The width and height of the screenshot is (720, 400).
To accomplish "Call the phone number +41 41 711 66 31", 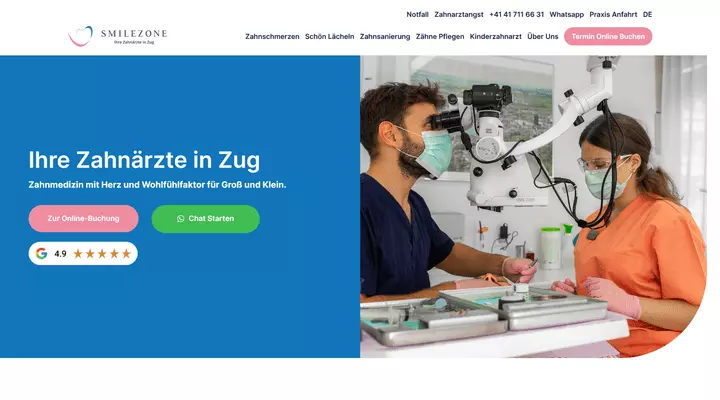I will click(517, 15).
